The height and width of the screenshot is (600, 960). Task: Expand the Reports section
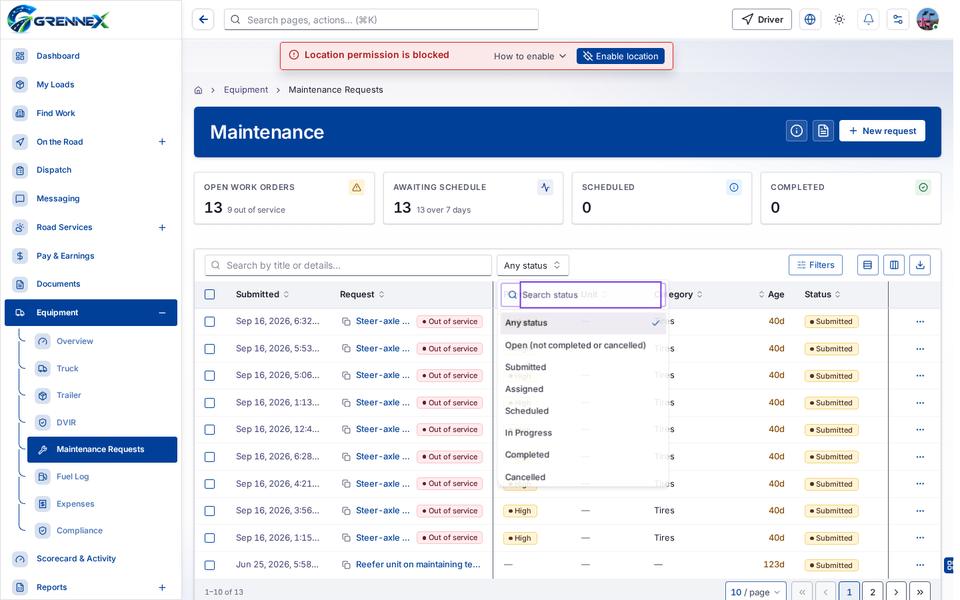[162, 588]
